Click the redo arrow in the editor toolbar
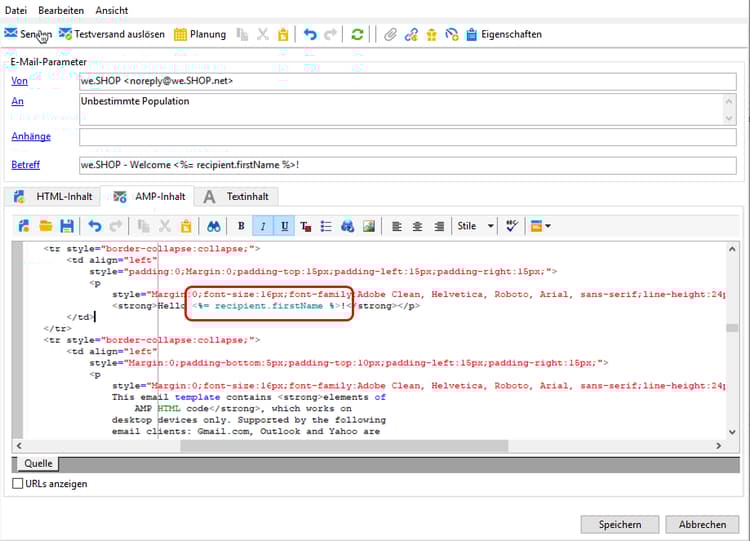Image resolution: width=750 pixels, height=541 pixels. [x=116, y=226]
